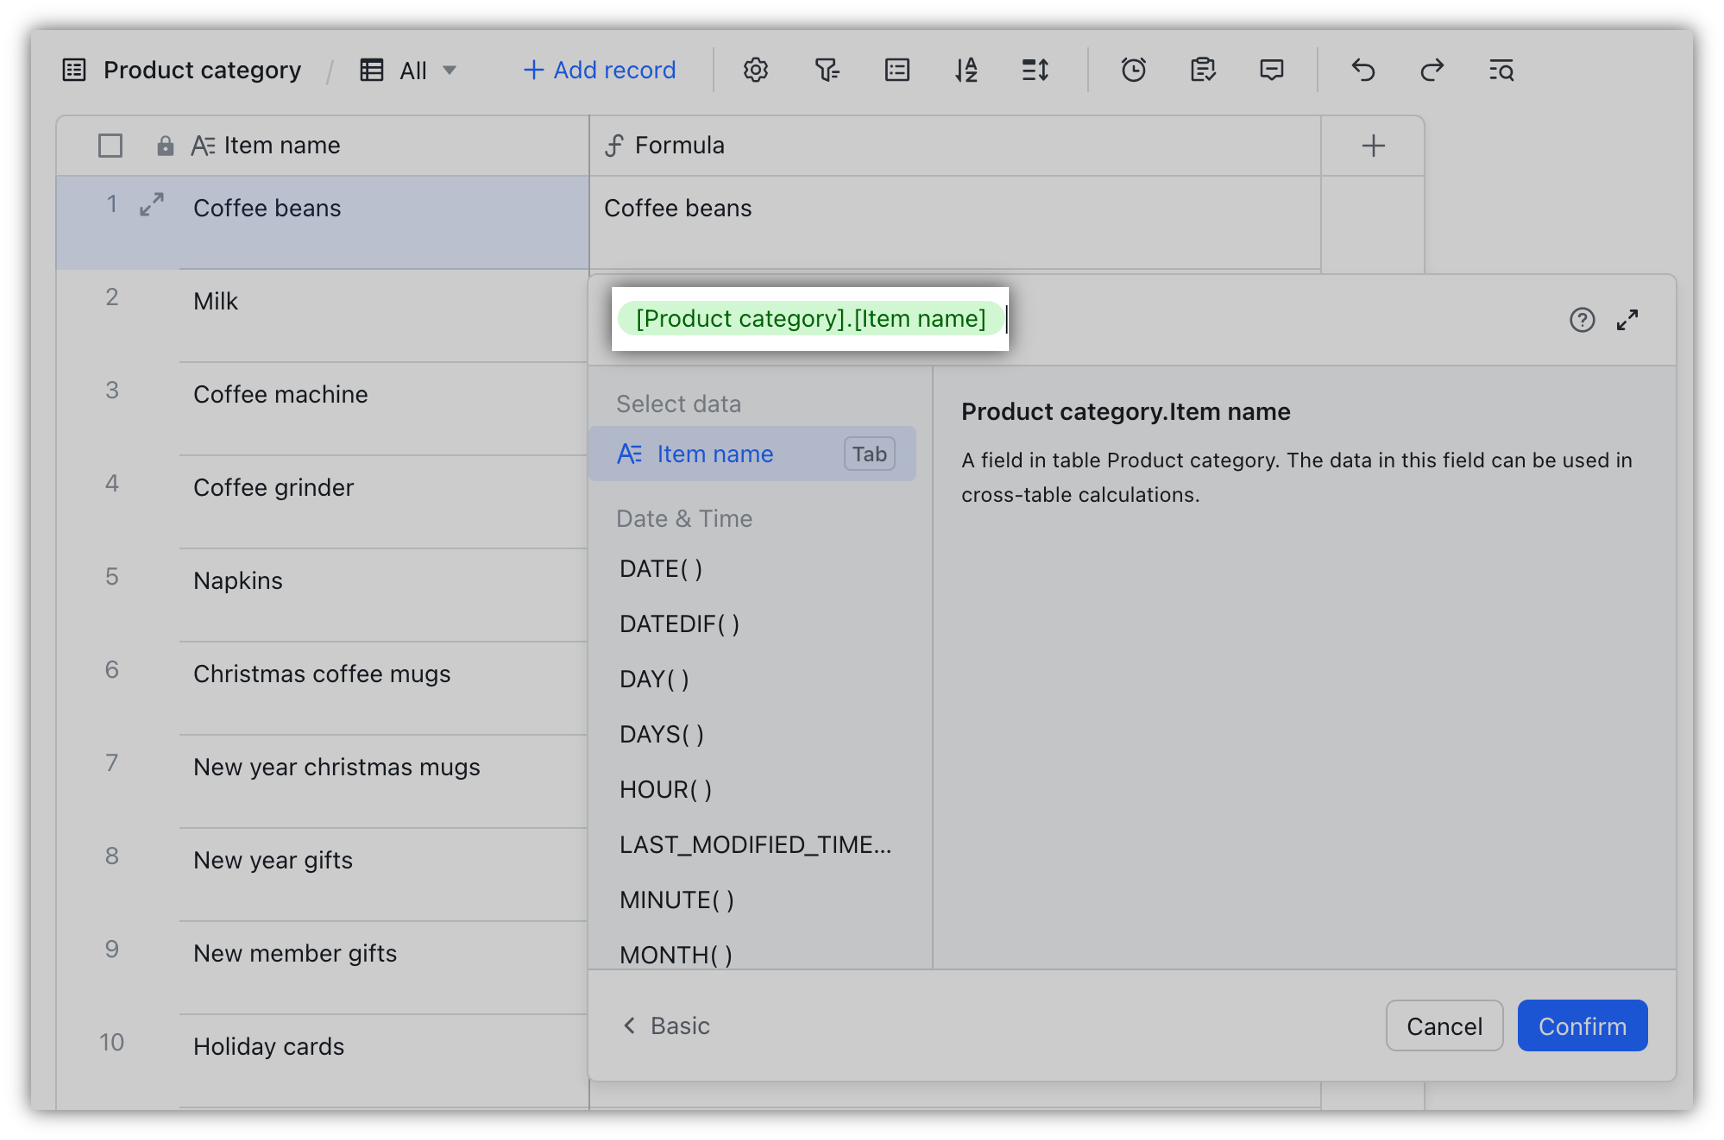Select the Napkins cell
Screen dimensions: 1724x1140
tap(383, 595)
